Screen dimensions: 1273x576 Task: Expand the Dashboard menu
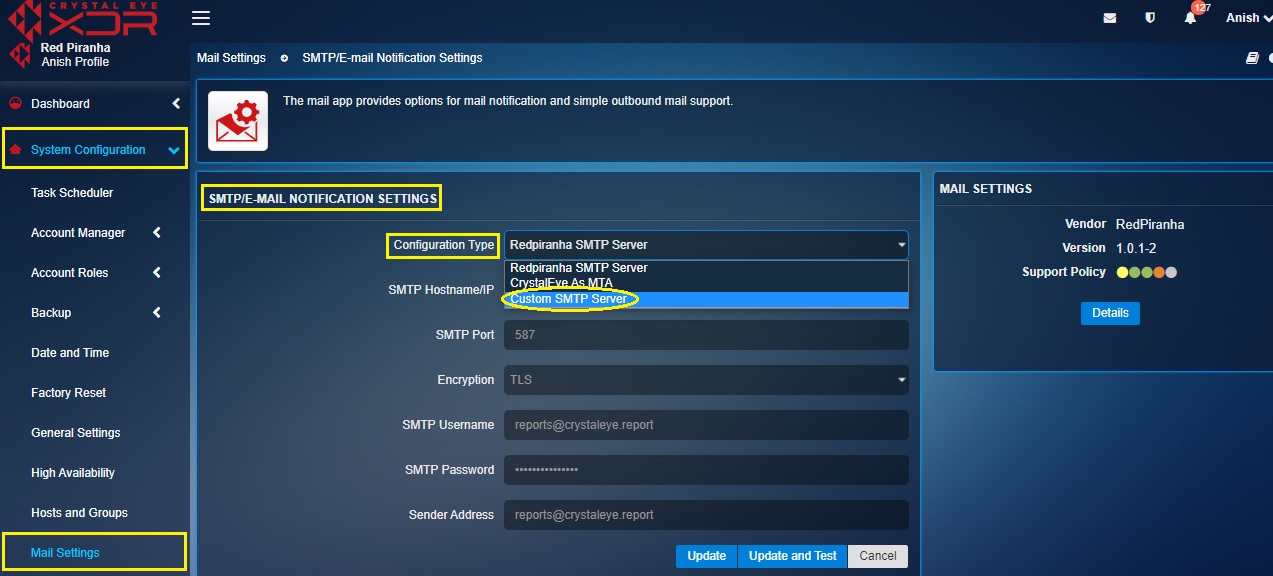click(x=176, y=103)
